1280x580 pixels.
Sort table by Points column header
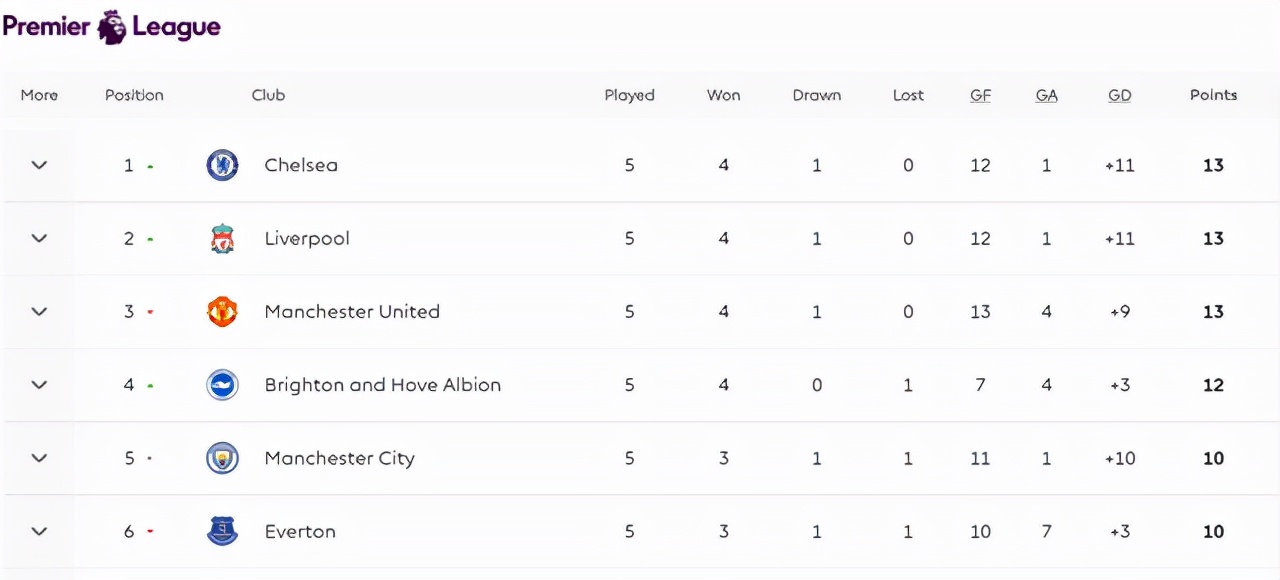(x=1213, y=95)
